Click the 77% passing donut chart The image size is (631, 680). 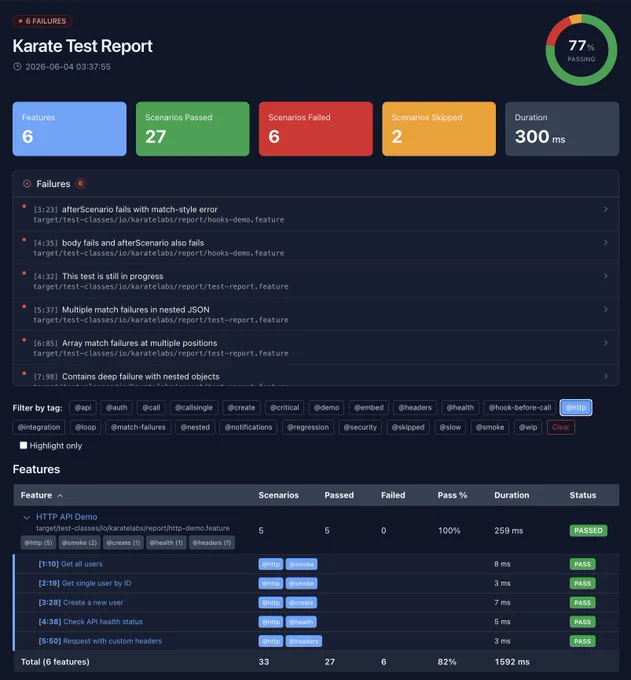[581, 50]
